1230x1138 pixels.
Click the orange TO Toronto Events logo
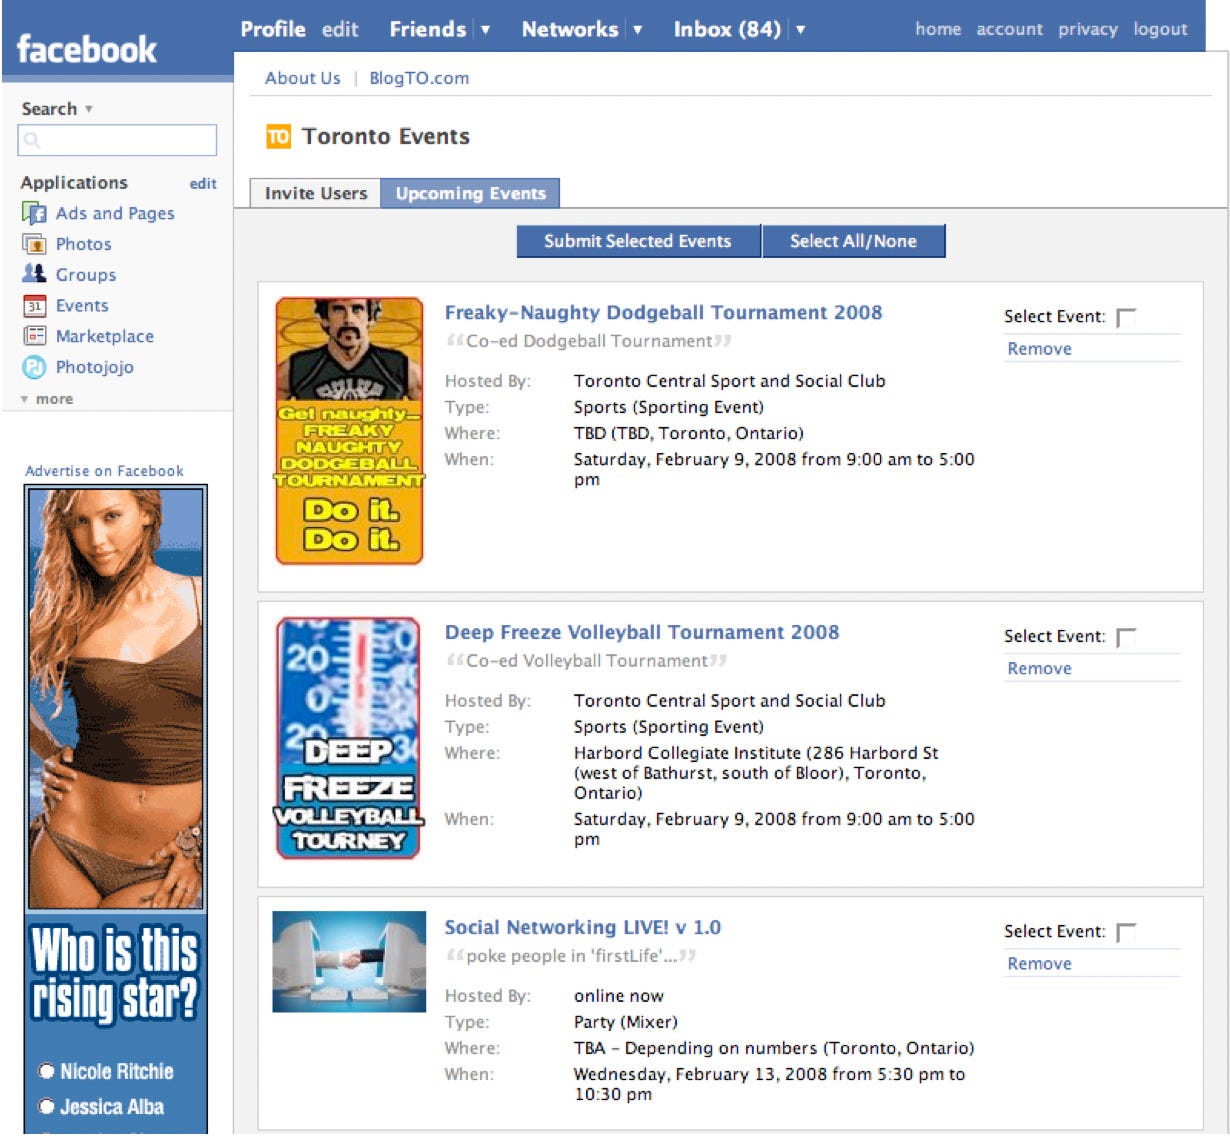(x=278, y=136)
